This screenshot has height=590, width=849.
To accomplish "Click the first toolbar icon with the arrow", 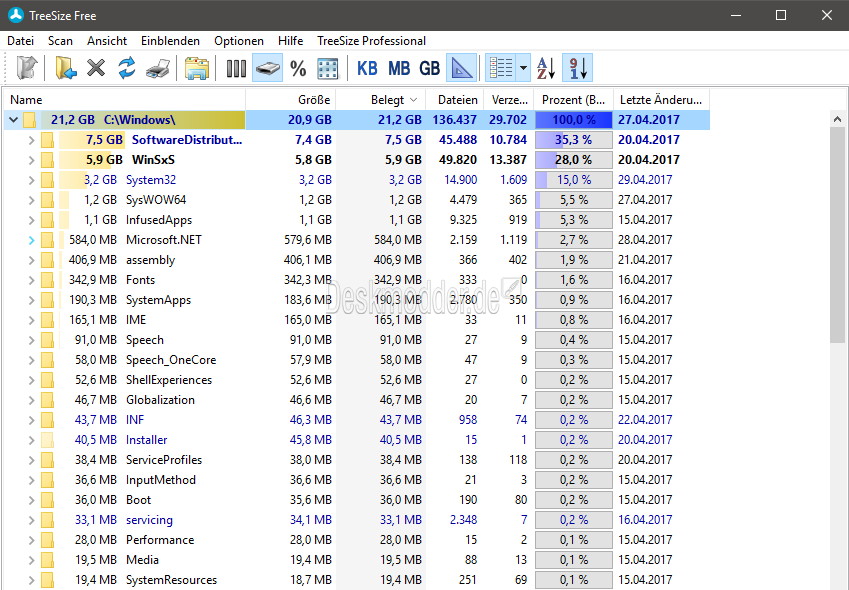I will (27, 68).
